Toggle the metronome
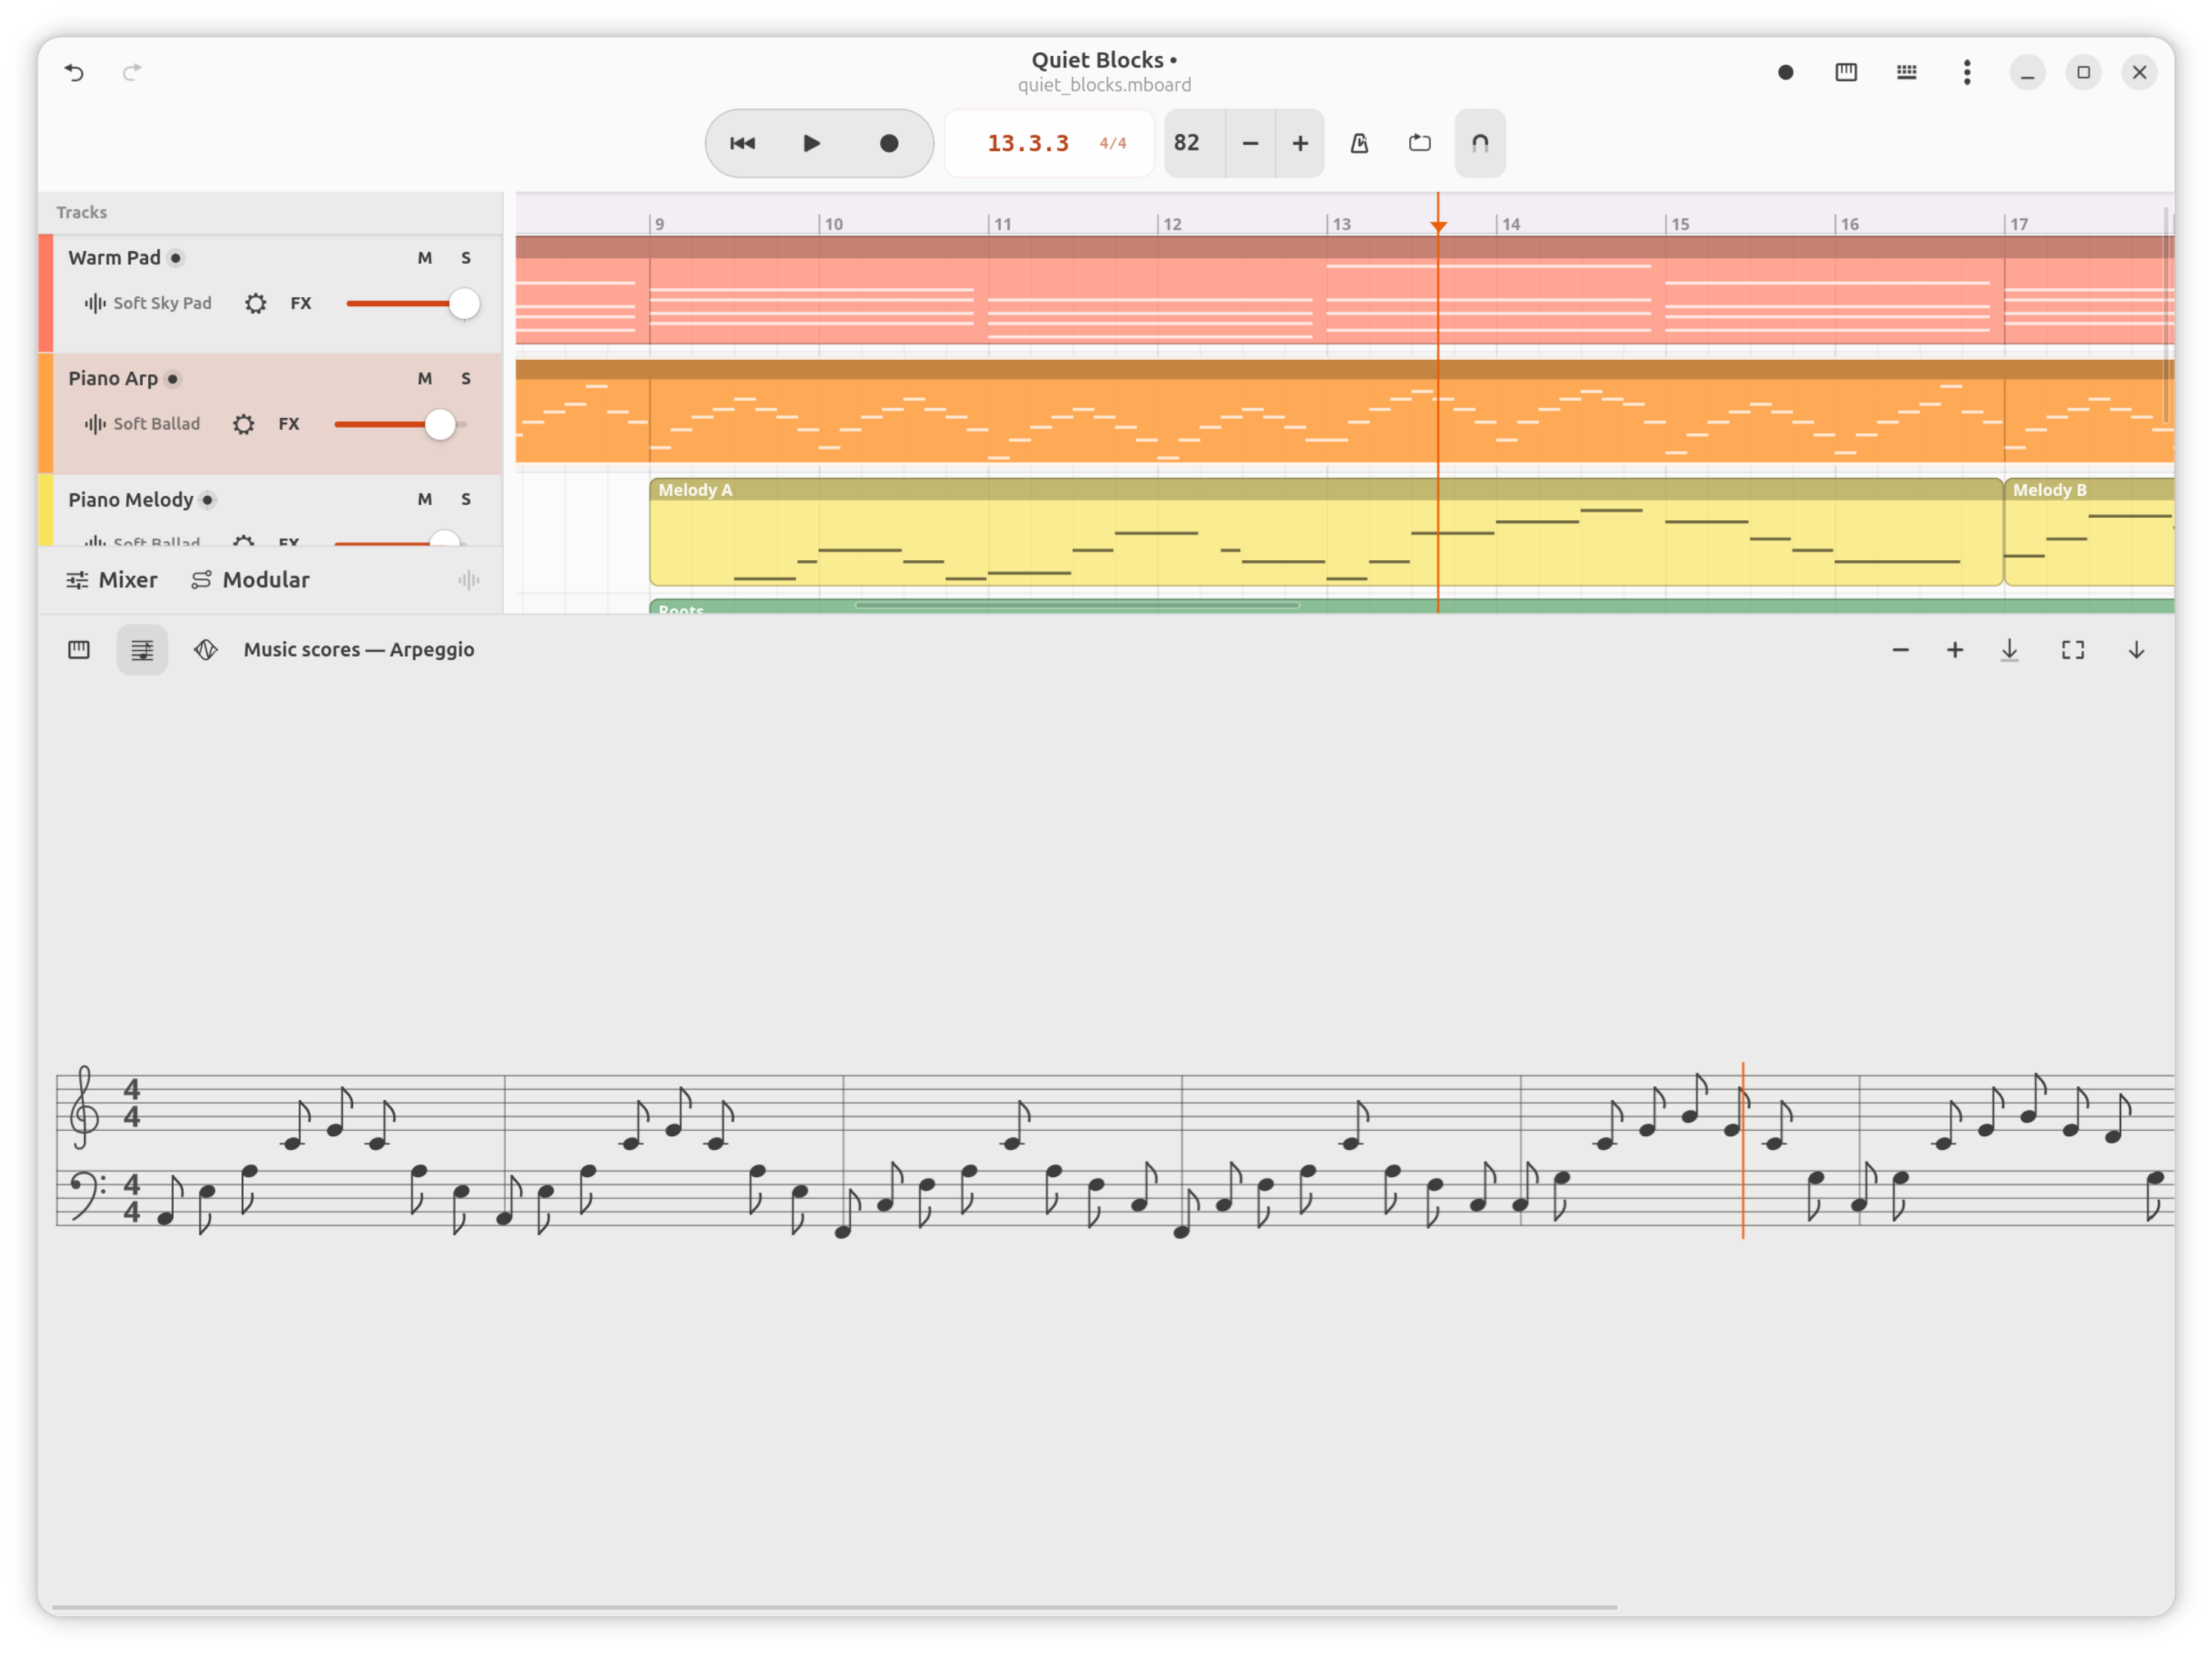The image size is (2212, 1654). (x=1360, y=143)
